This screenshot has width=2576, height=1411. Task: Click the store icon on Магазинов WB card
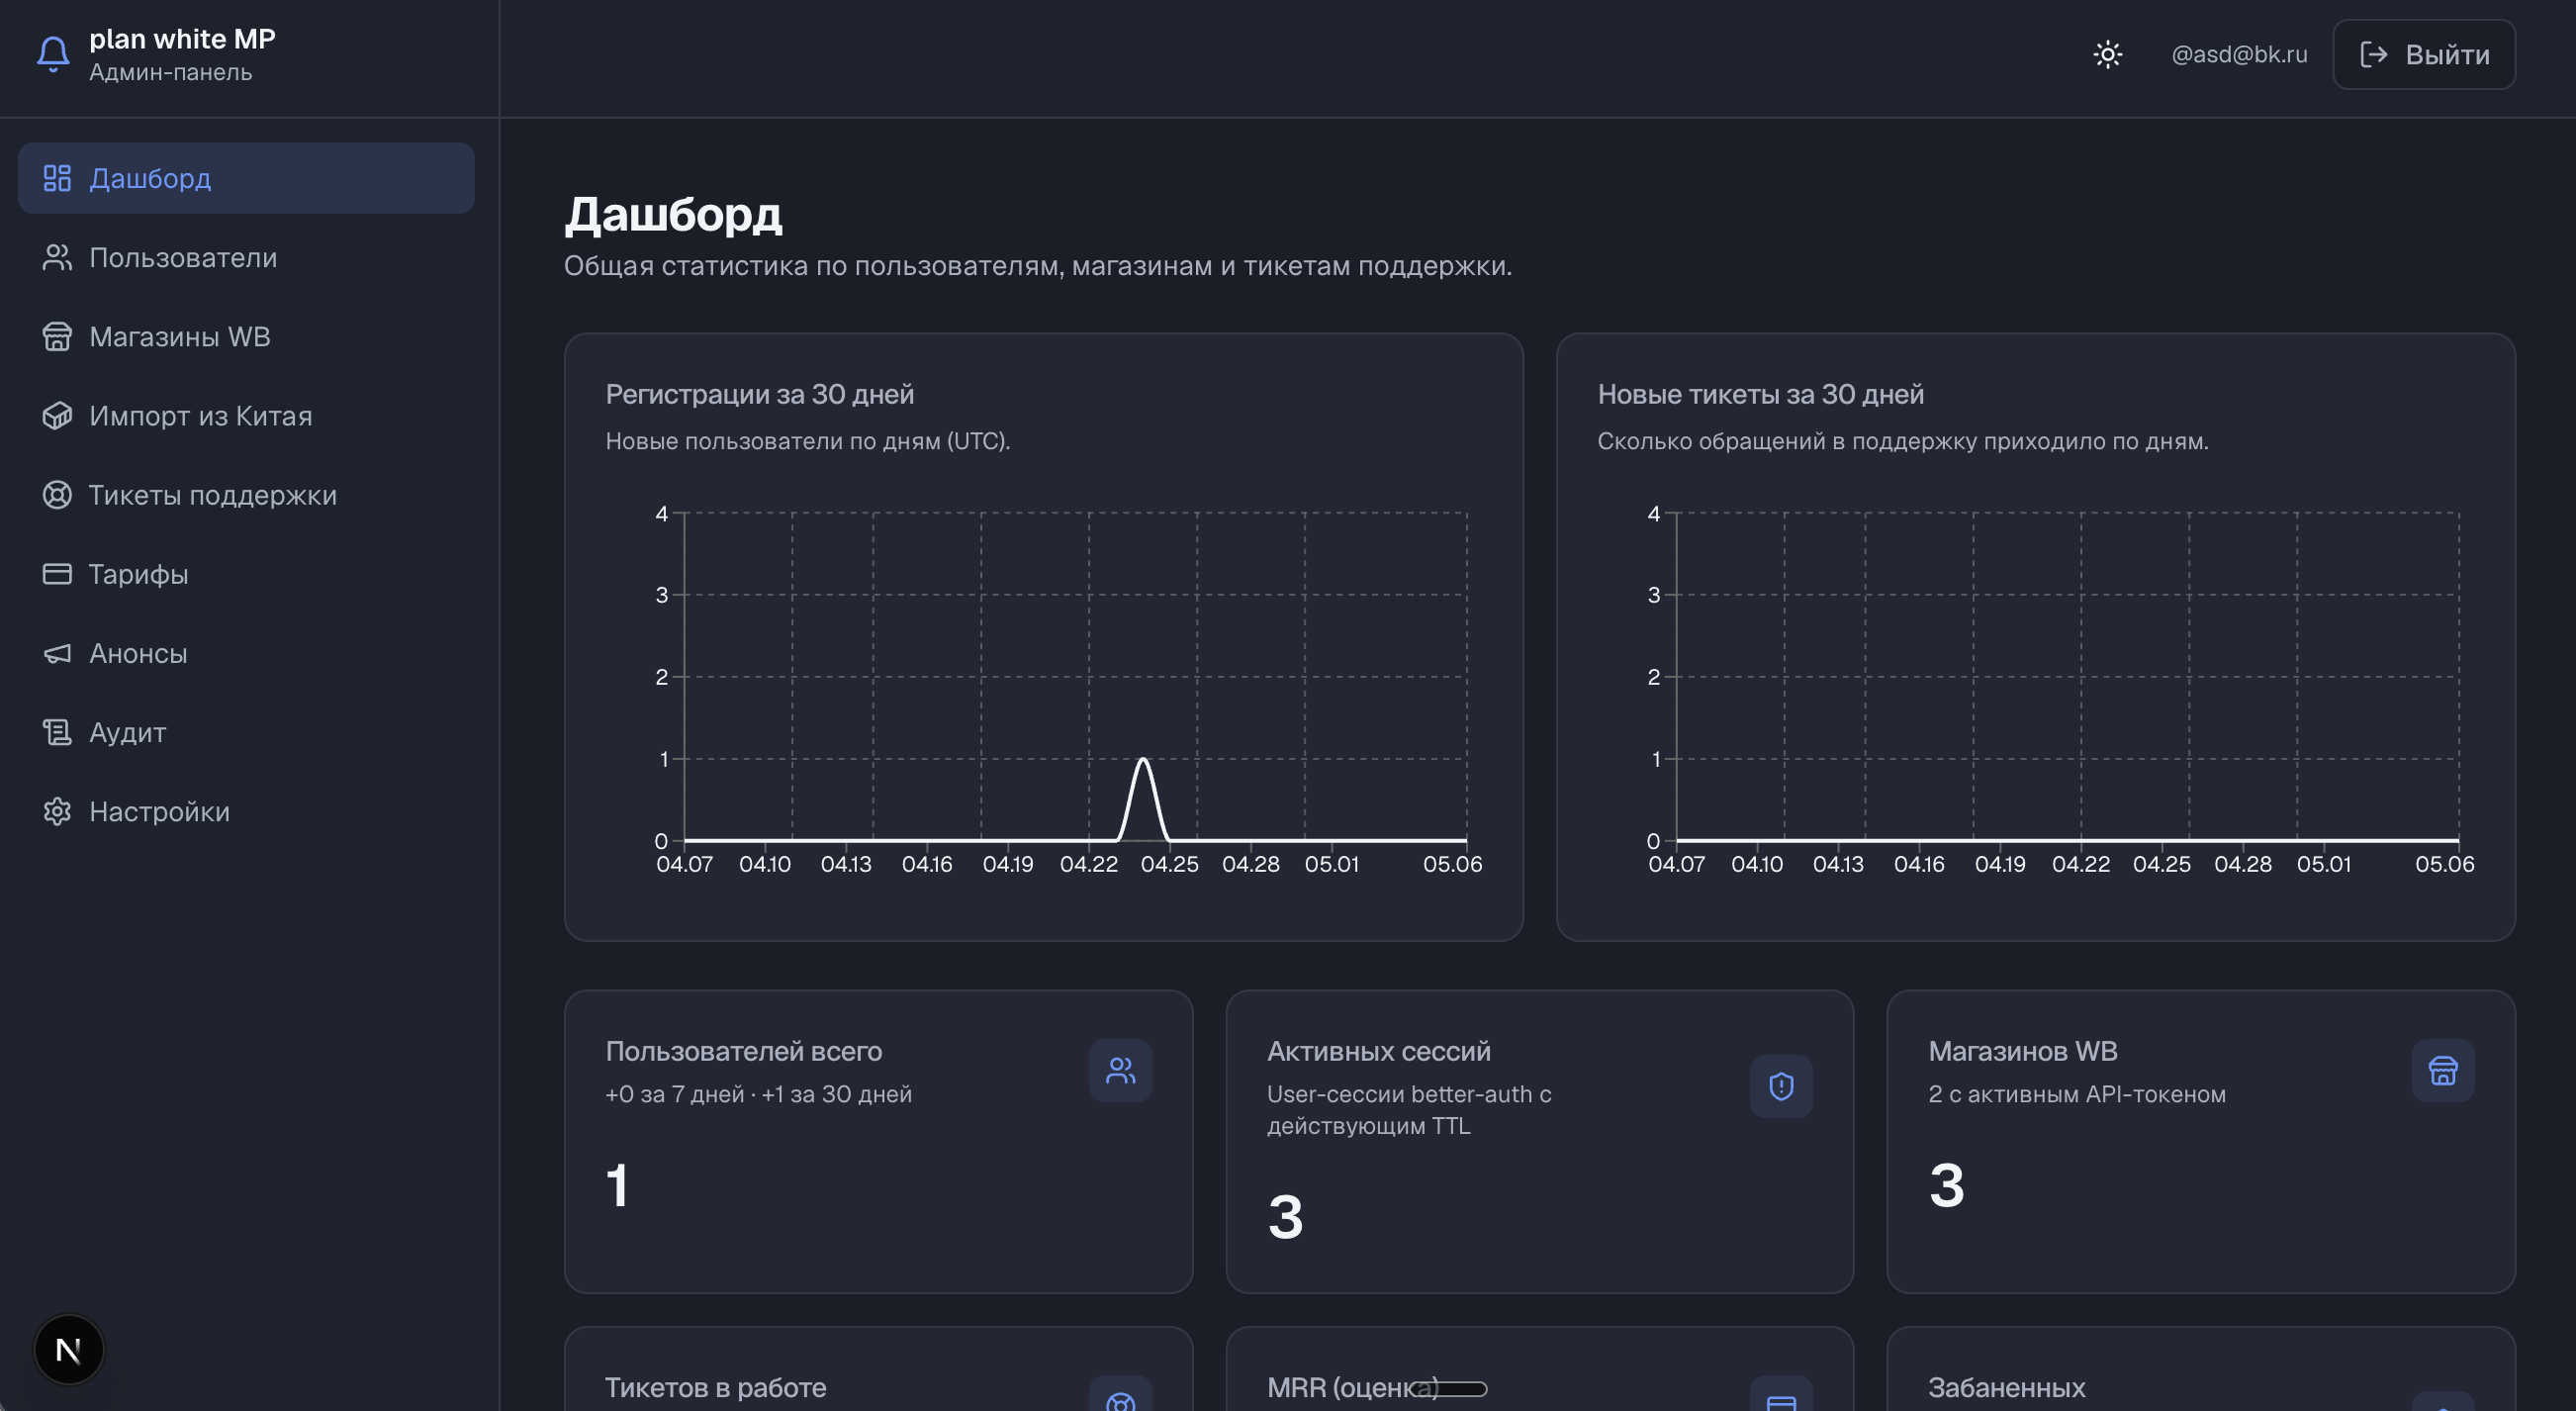(x=2443, y=1071)
